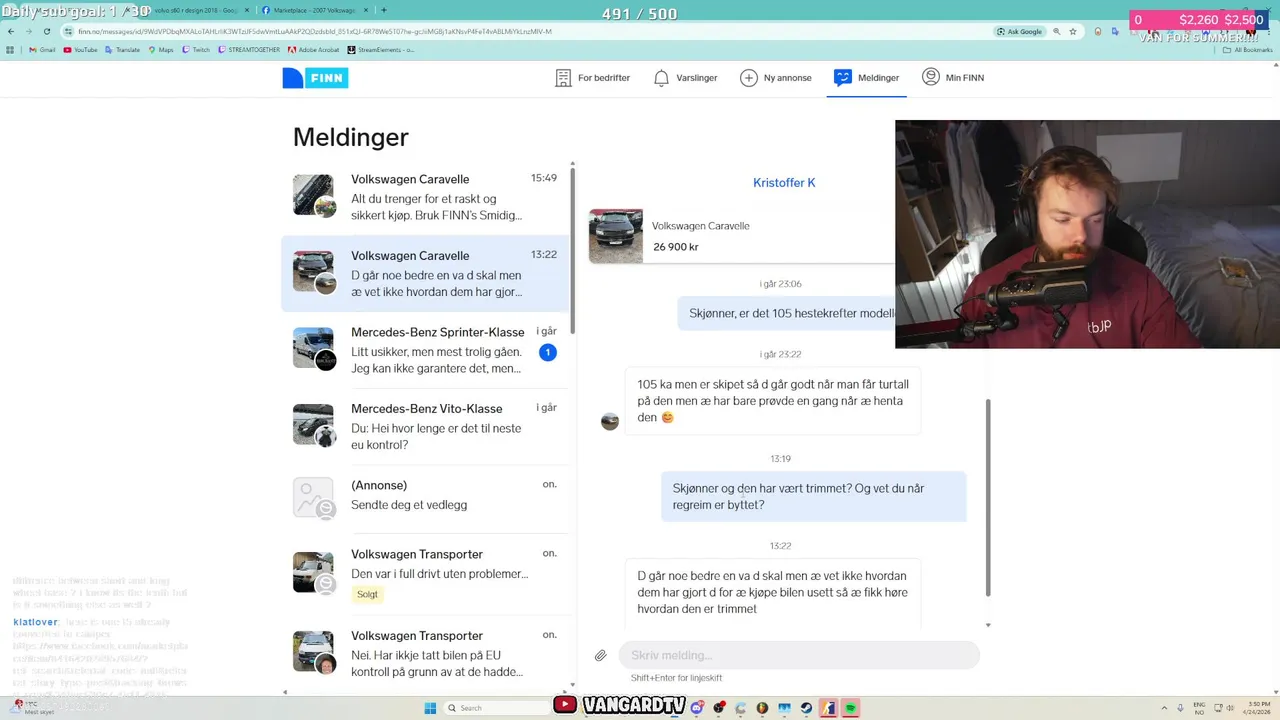Click the attachment paperclip icon
The width and height of the screenshot is (1280, 720).
coord(600,656)
